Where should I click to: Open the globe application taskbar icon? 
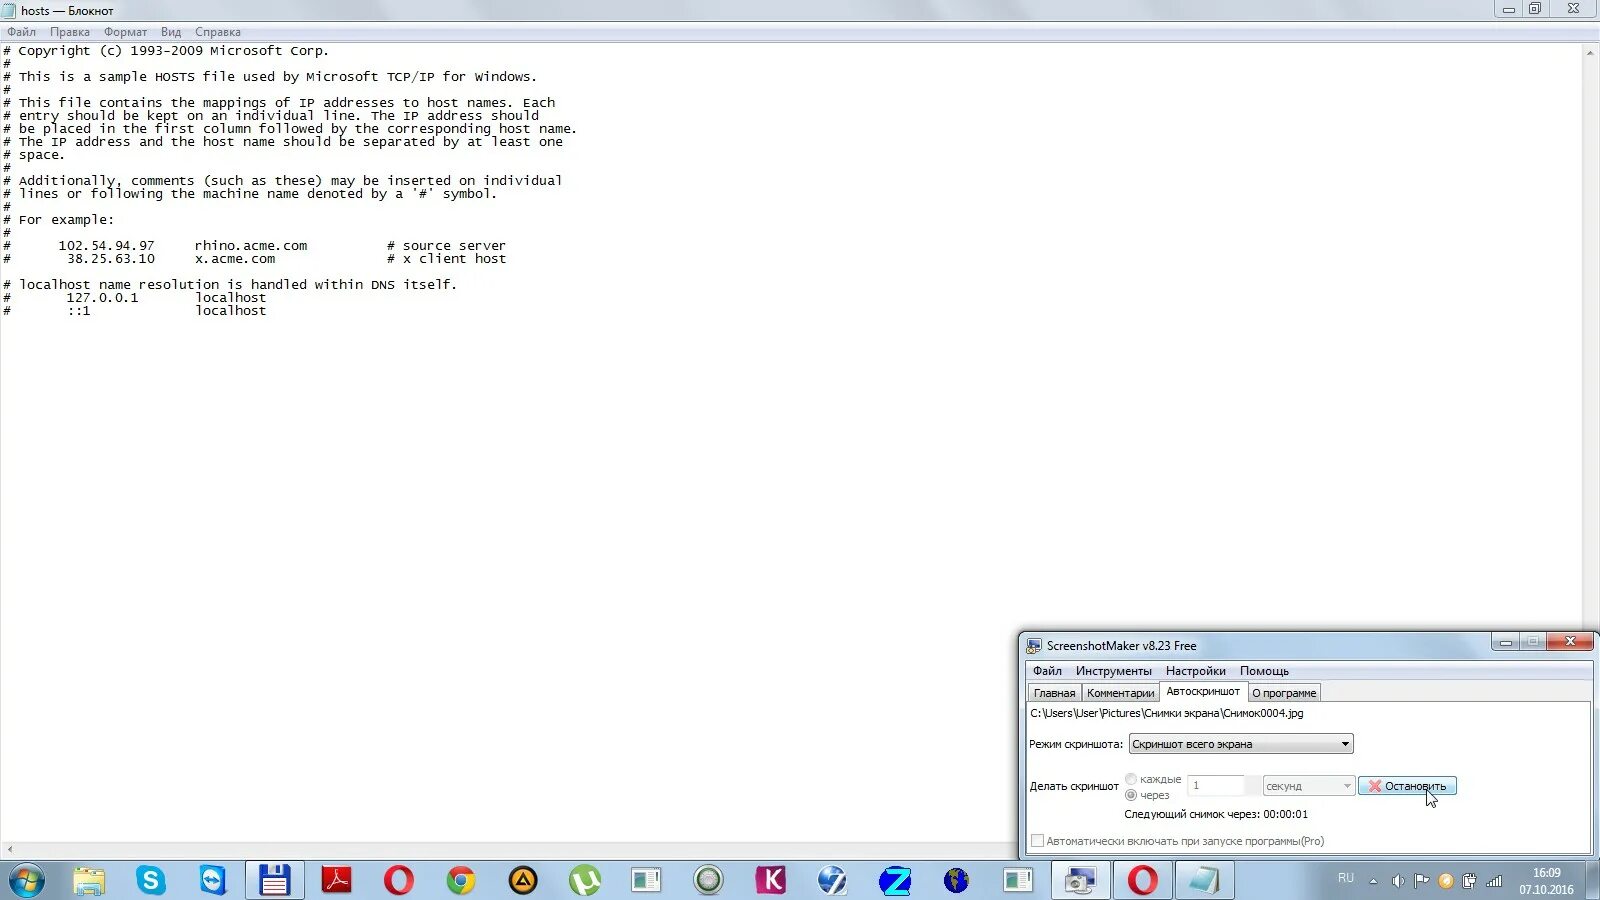point(956,881)
